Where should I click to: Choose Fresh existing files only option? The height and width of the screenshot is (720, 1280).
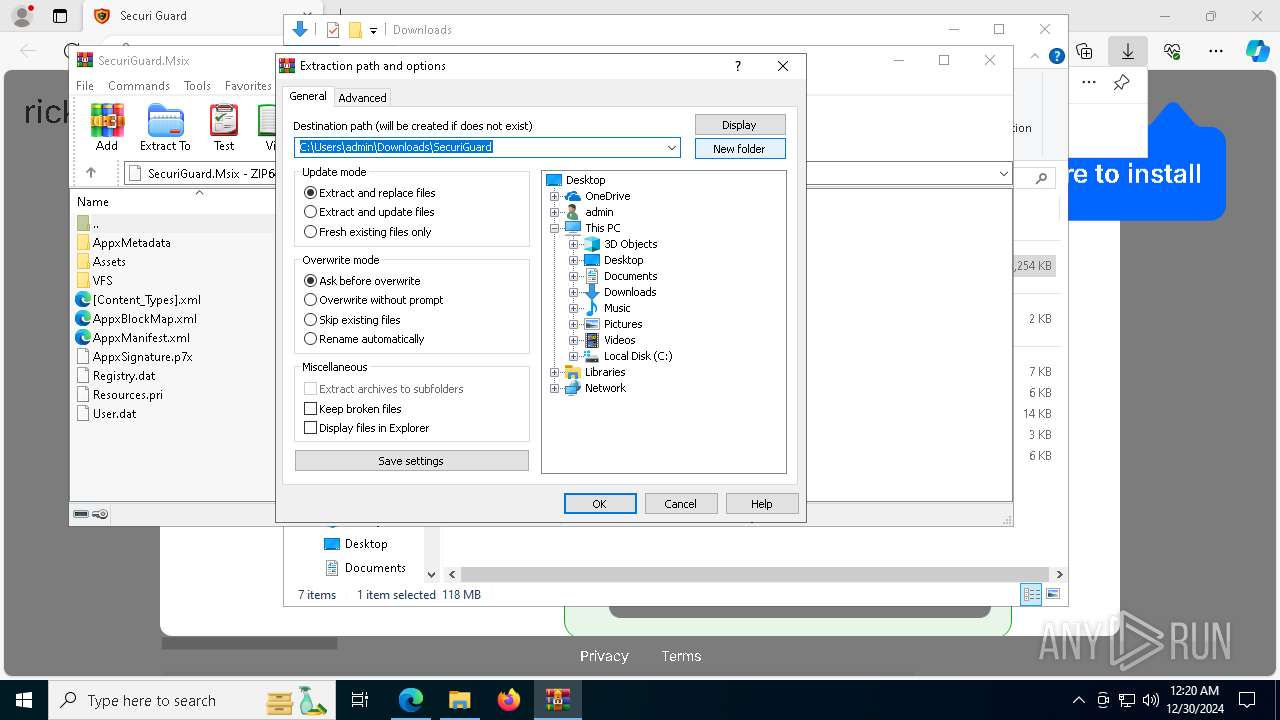368,232
